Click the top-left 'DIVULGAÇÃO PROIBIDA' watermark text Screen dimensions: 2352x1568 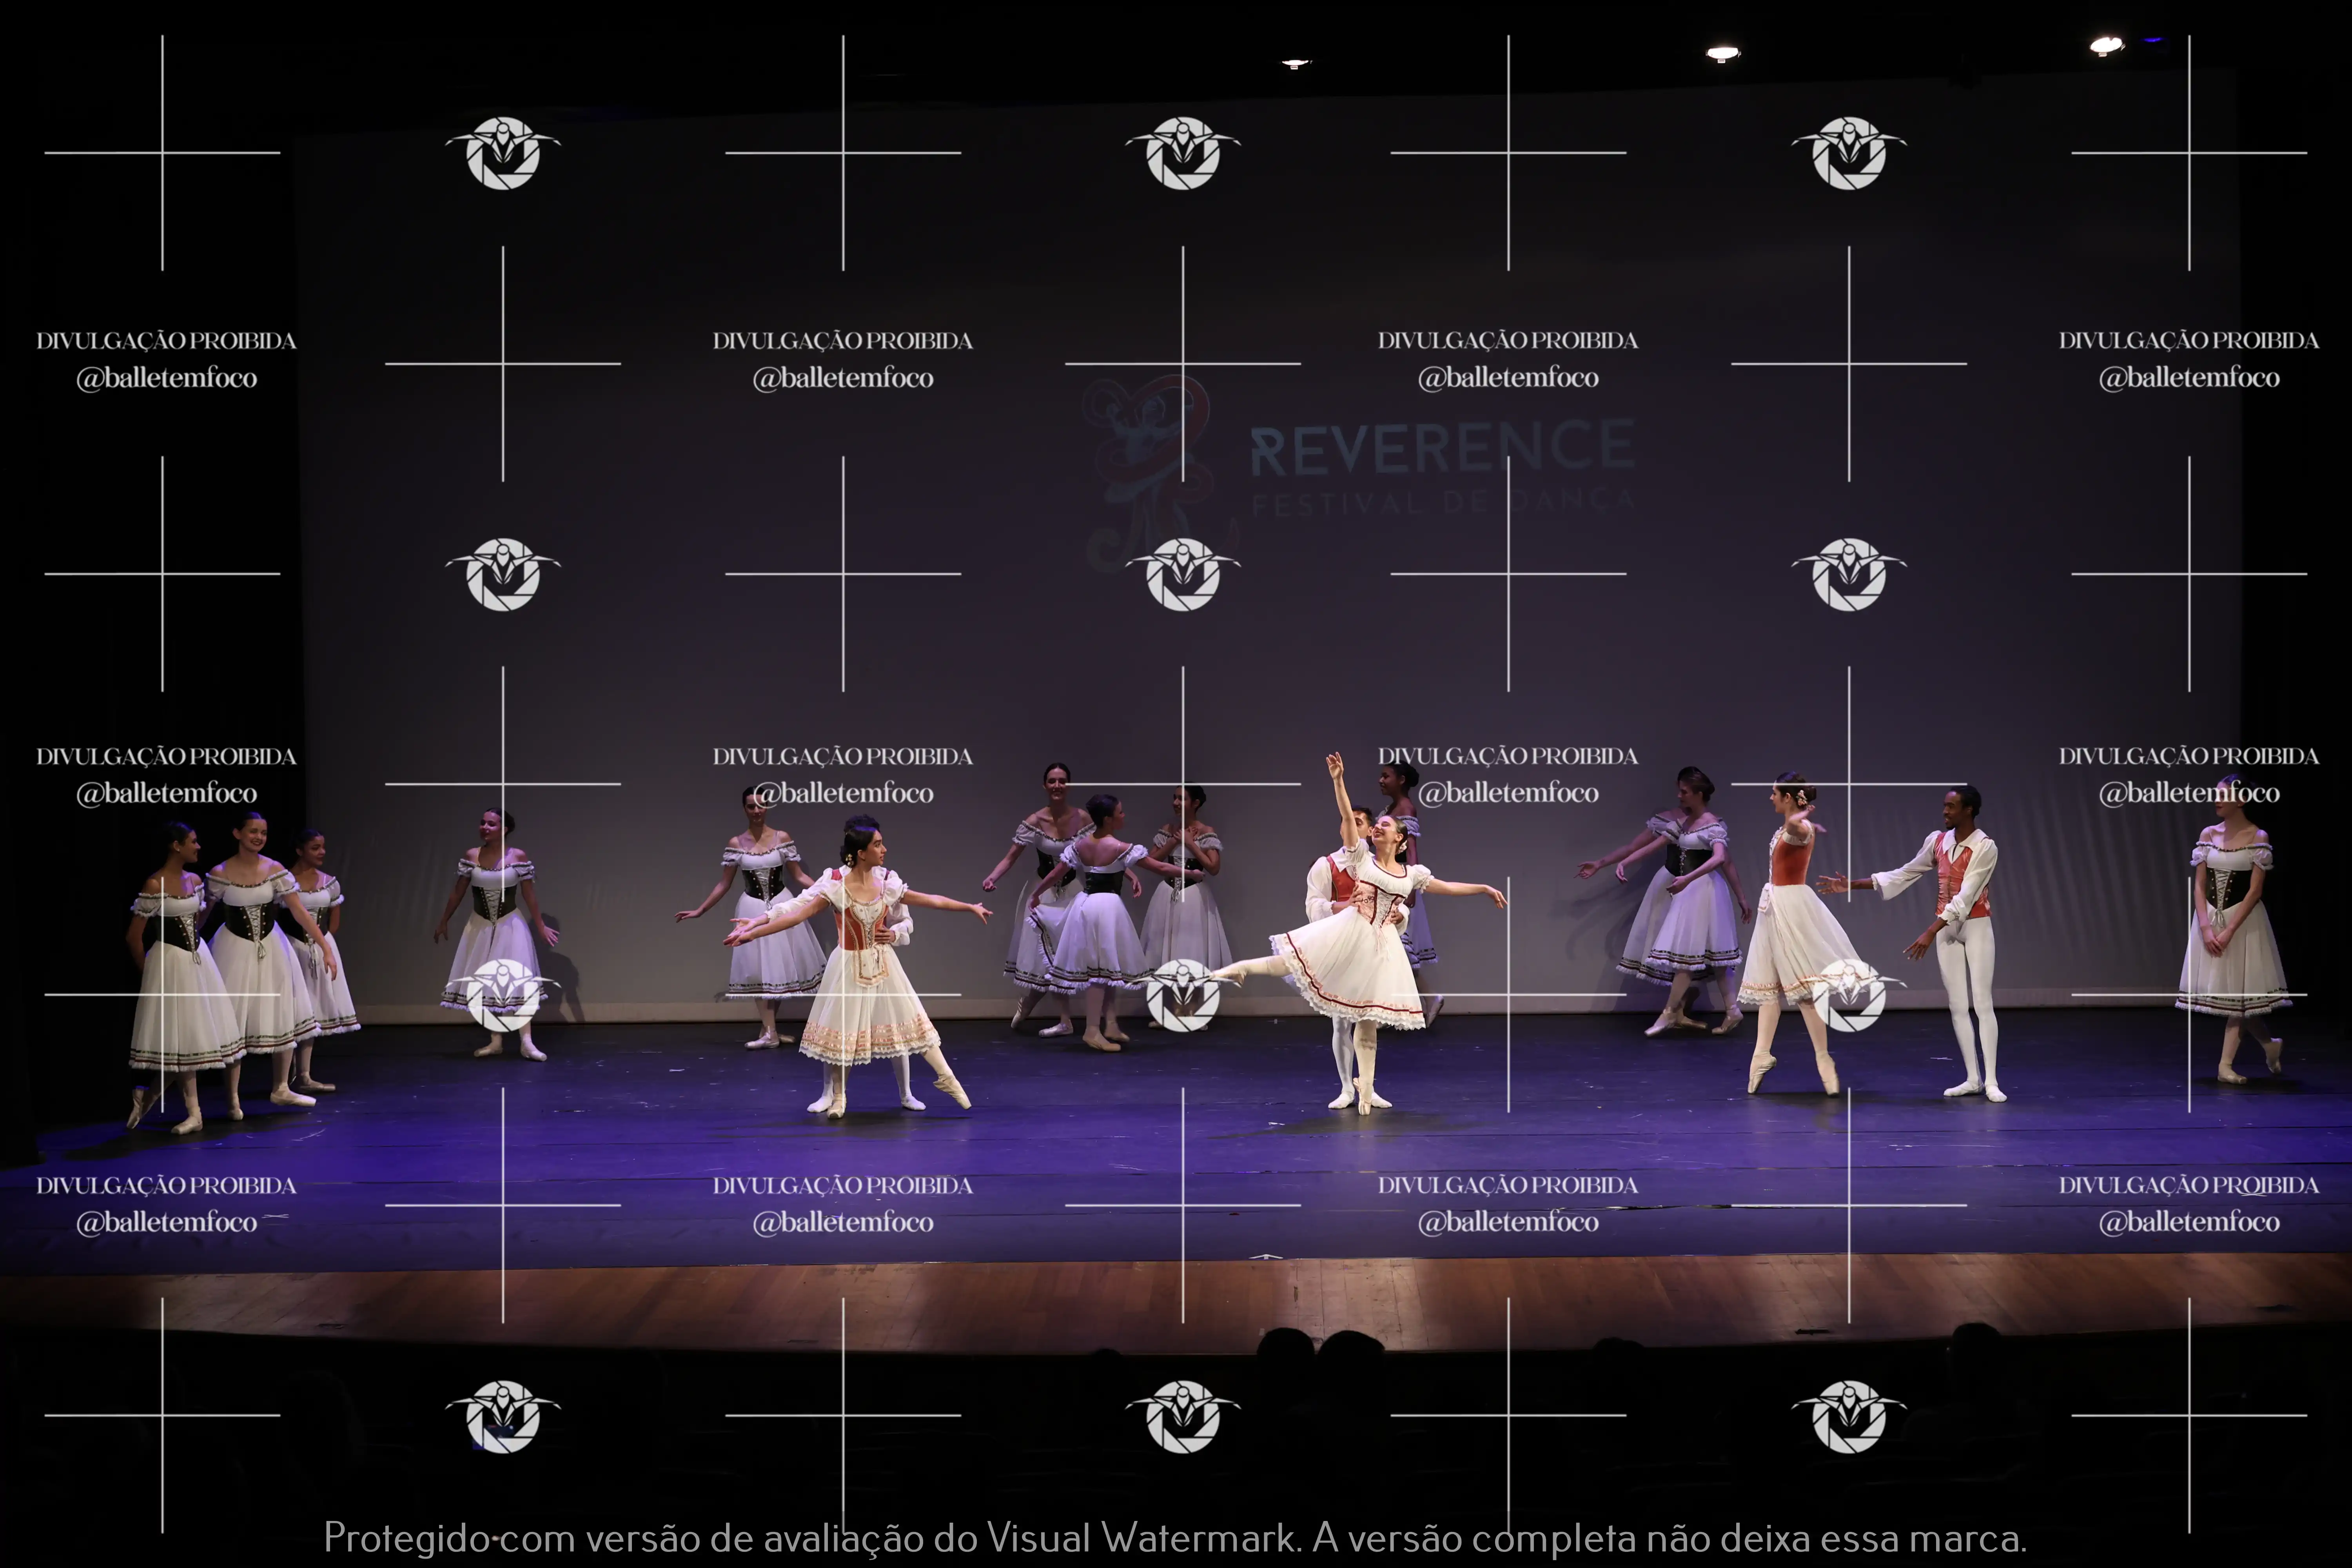click(x=166, y=341)
